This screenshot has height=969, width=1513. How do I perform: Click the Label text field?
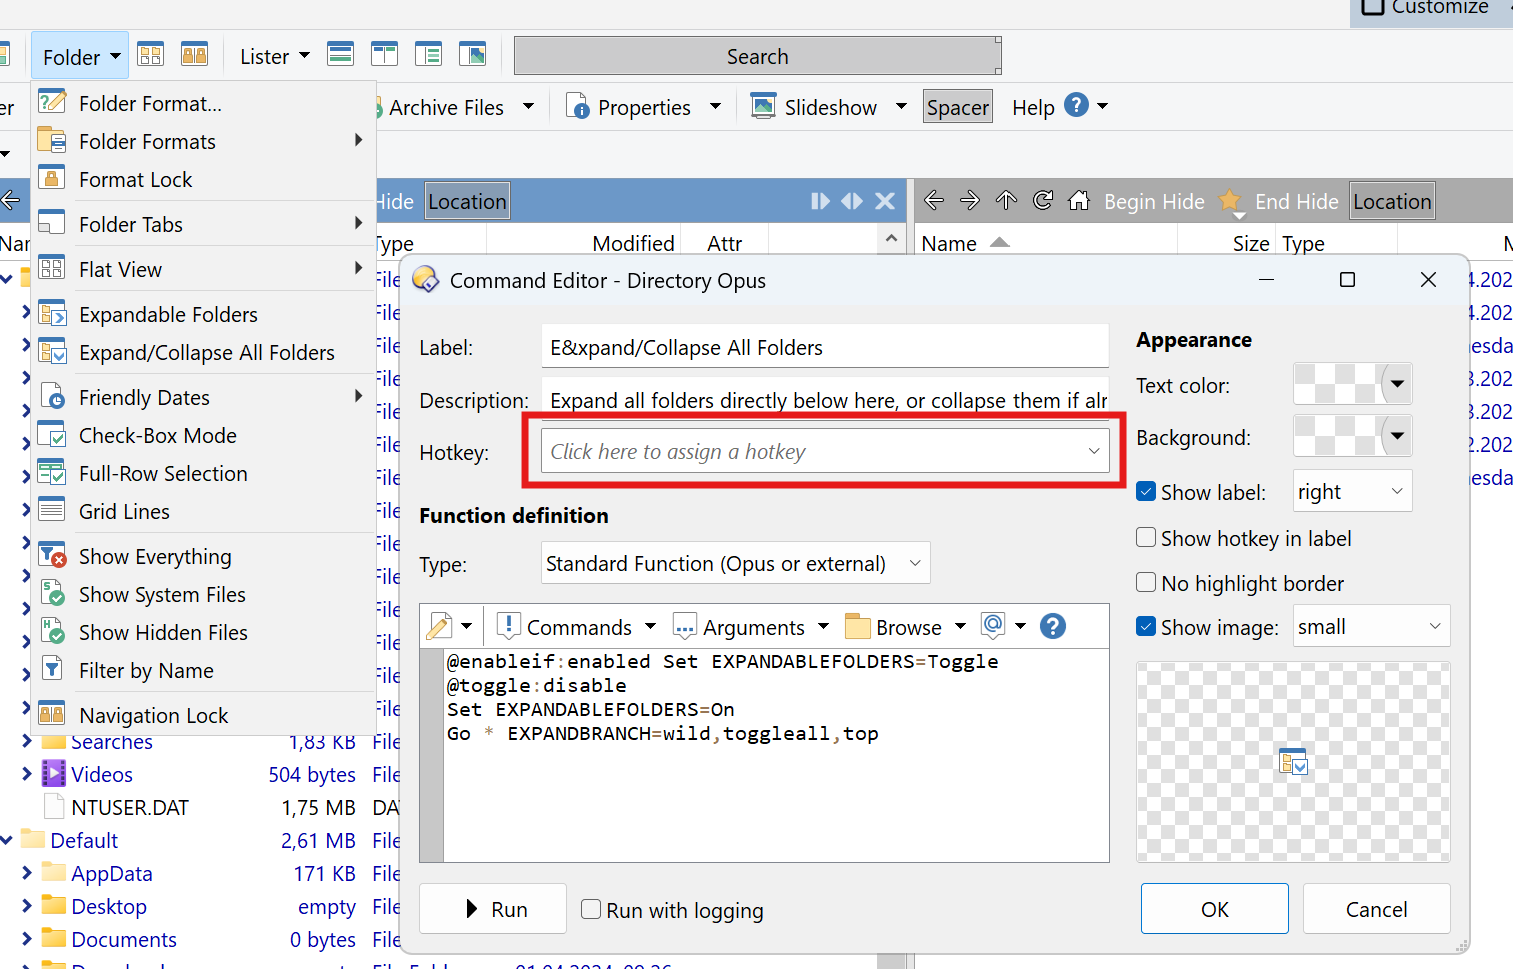tap(825, 347)
